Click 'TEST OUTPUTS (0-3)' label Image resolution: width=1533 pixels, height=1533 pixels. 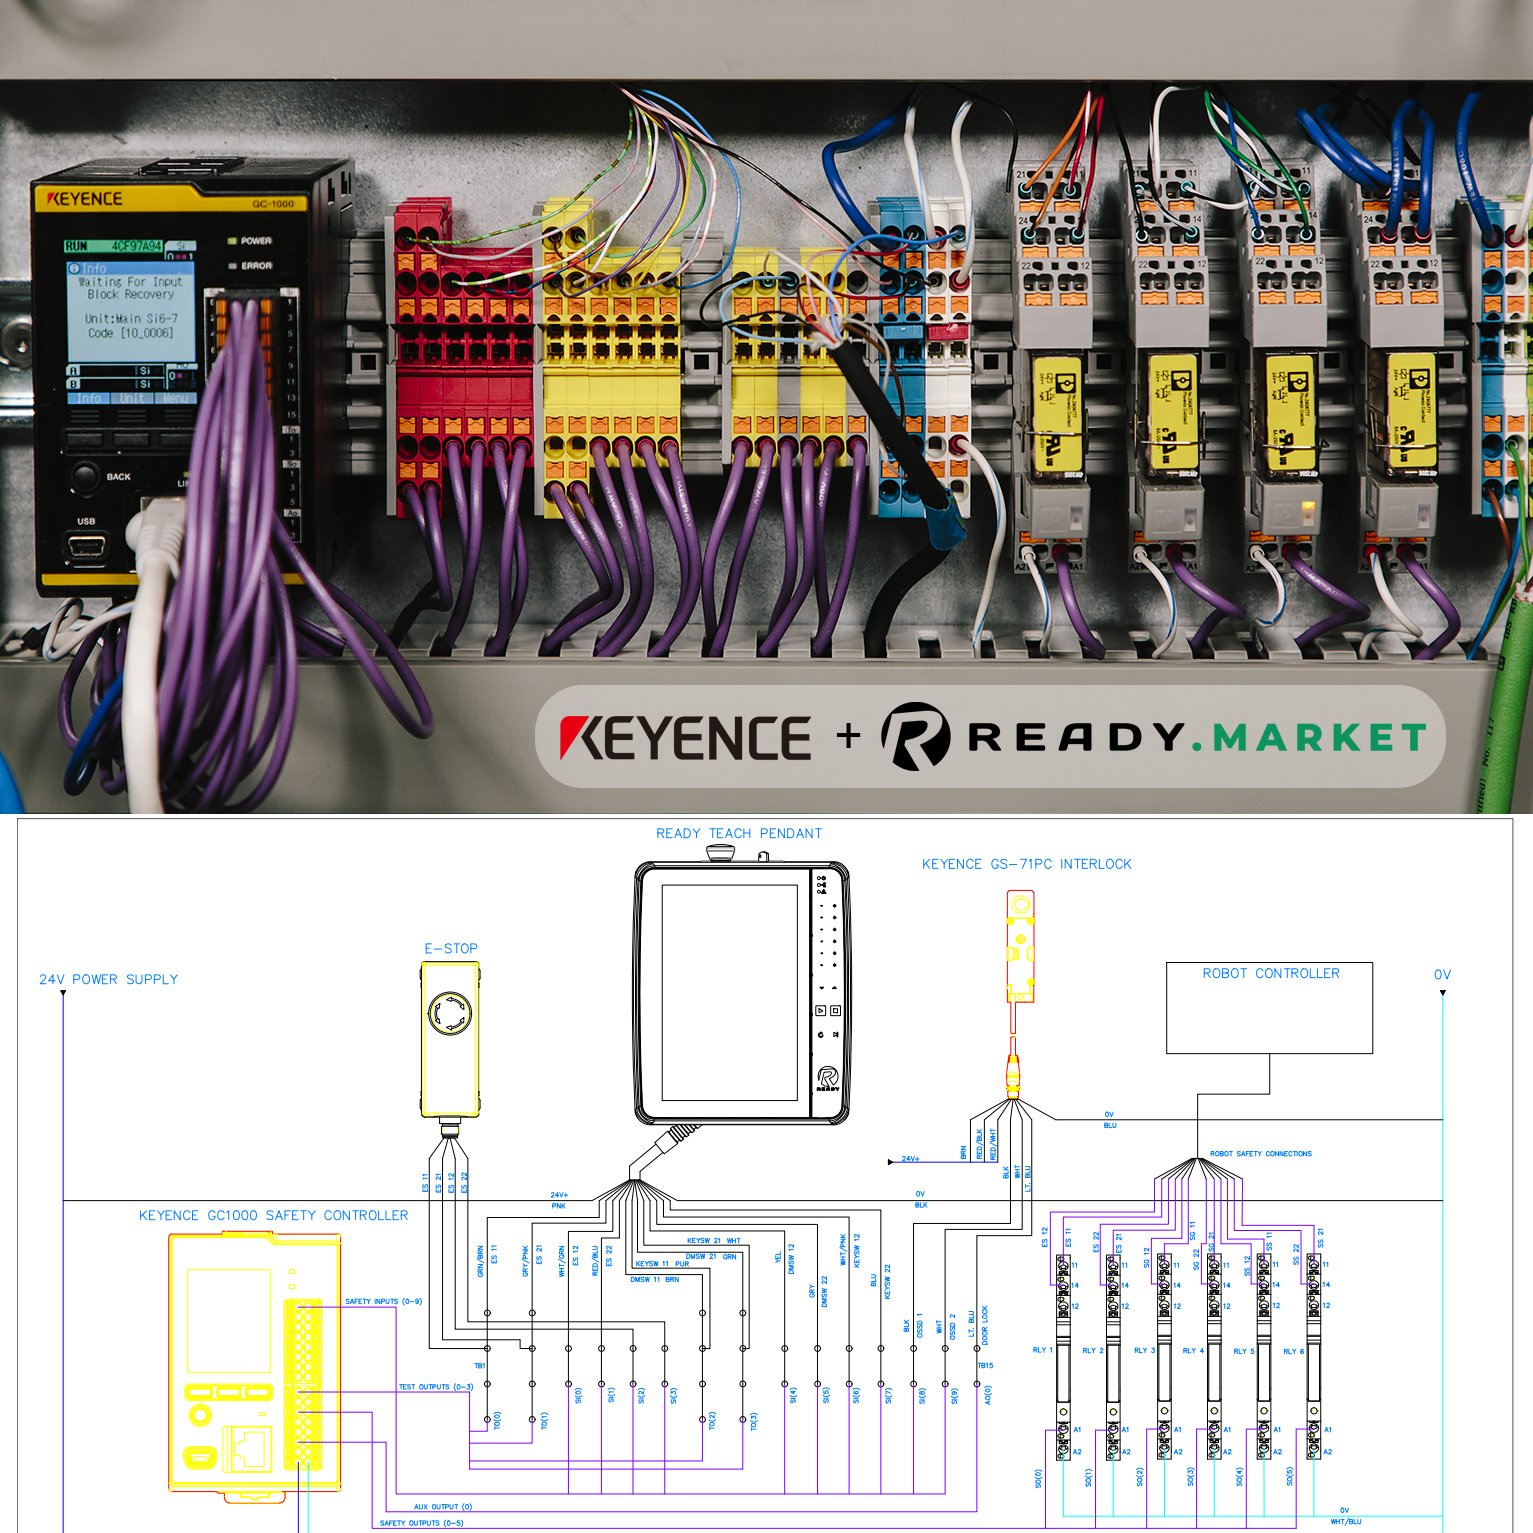tap(436, 1387)
